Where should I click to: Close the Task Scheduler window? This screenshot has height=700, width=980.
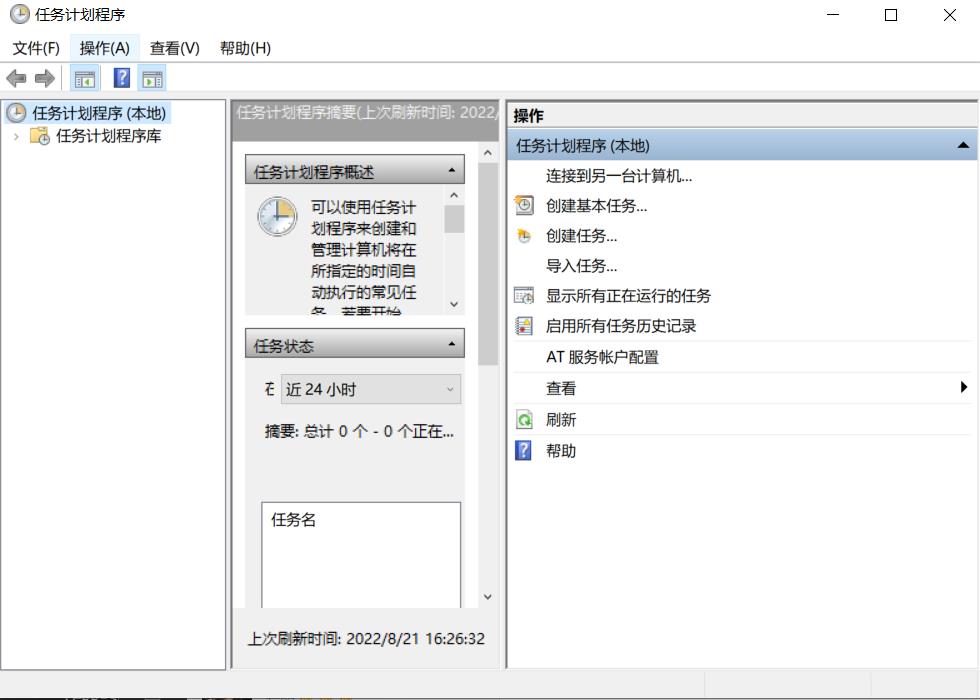click(950, 15)
